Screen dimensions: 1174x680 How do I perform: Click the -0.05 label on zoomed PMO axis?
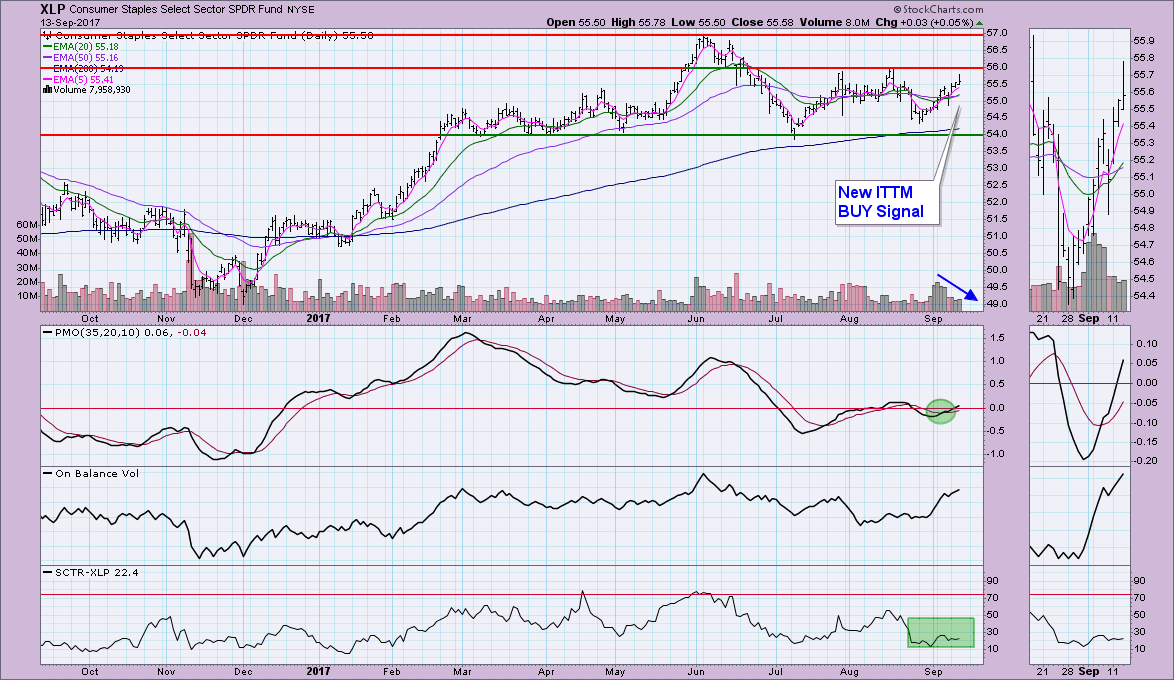1144,403
